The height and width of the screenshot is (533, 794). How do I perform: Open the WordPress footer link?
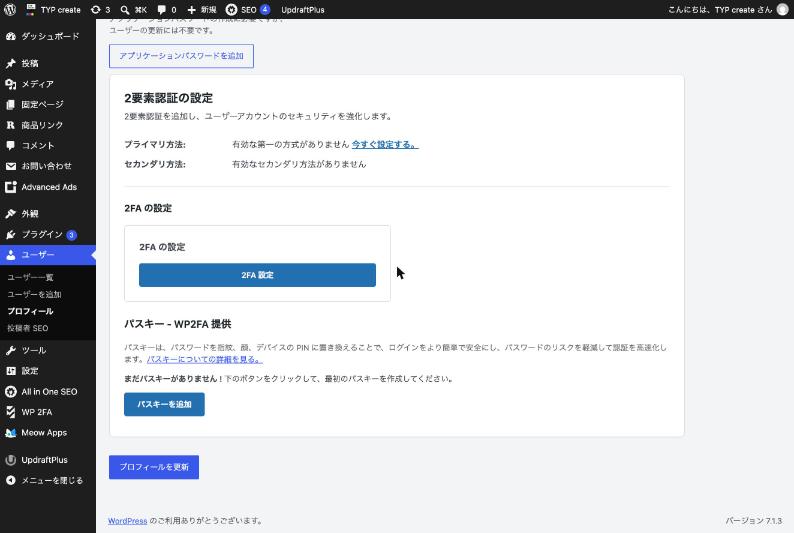(x=128, y=521)
